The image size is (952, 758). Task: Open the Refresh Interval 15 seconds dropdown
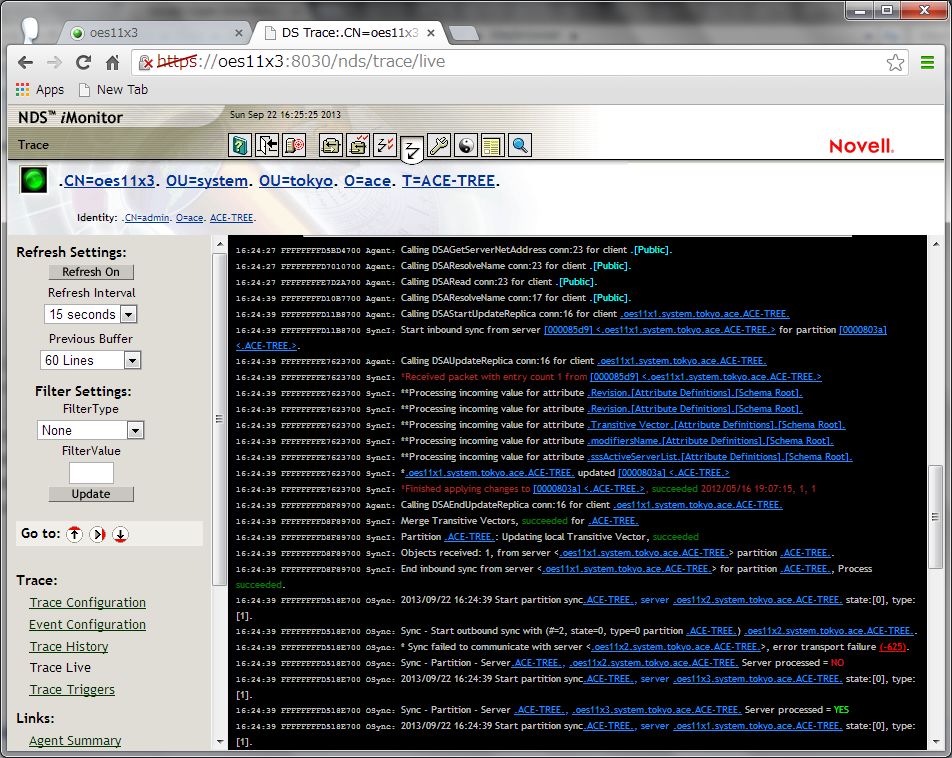coord(90,314)
